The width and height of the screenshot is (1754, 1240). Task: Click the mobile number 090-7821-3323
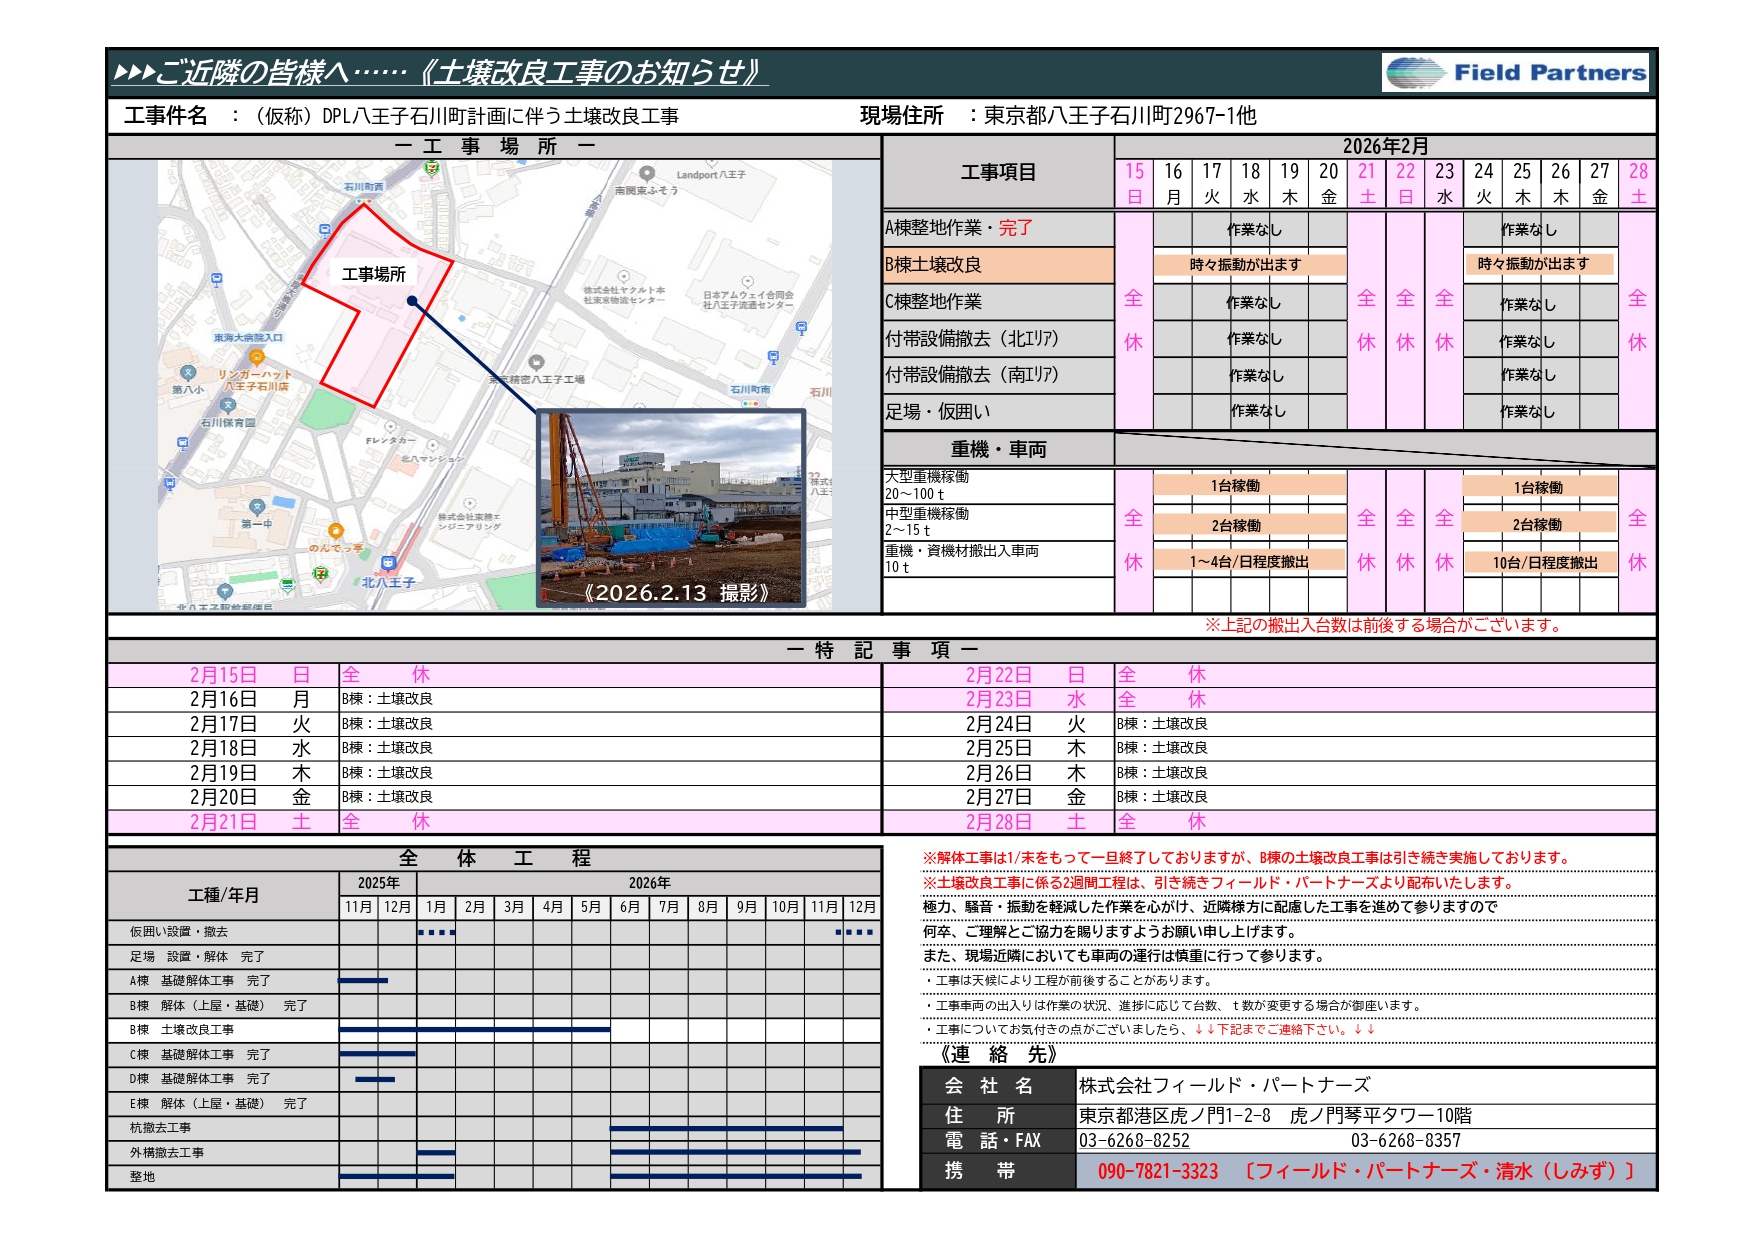pos(1158,1171)
